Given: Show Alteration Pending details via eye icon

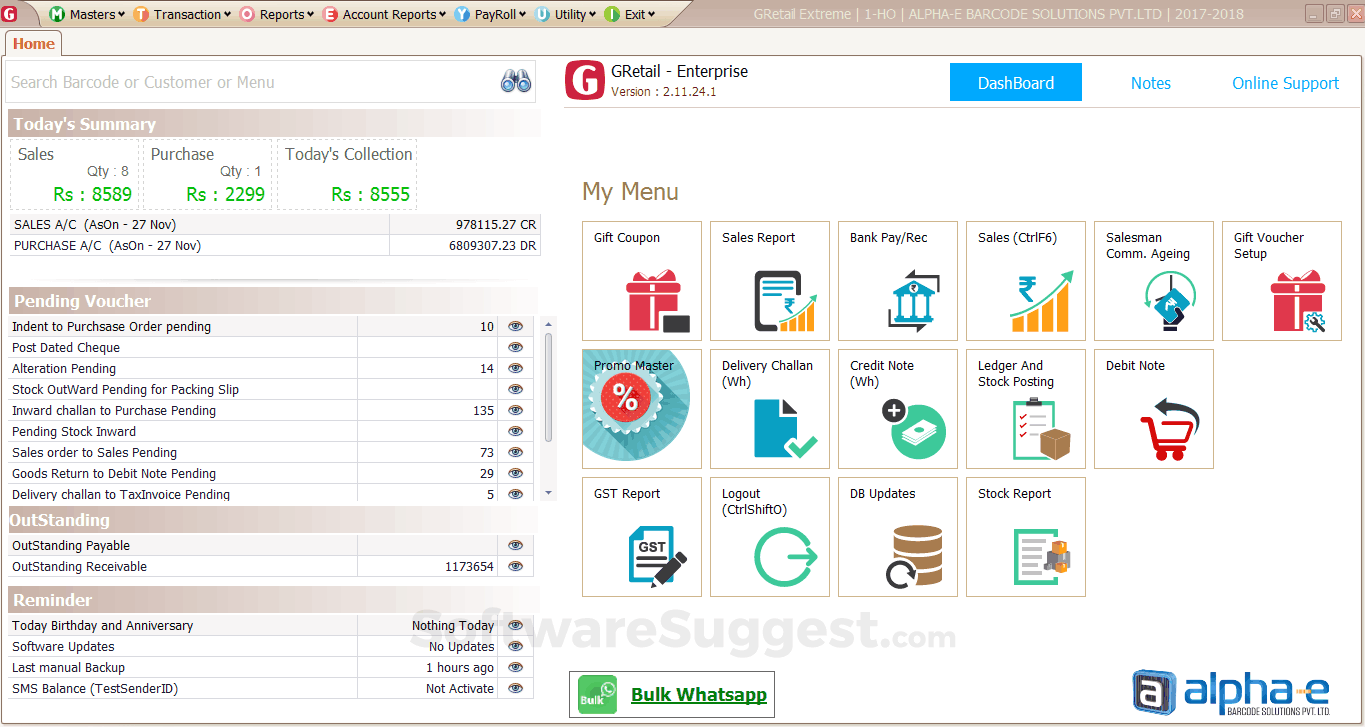Looking at the screenshot, I should point(515,368).
